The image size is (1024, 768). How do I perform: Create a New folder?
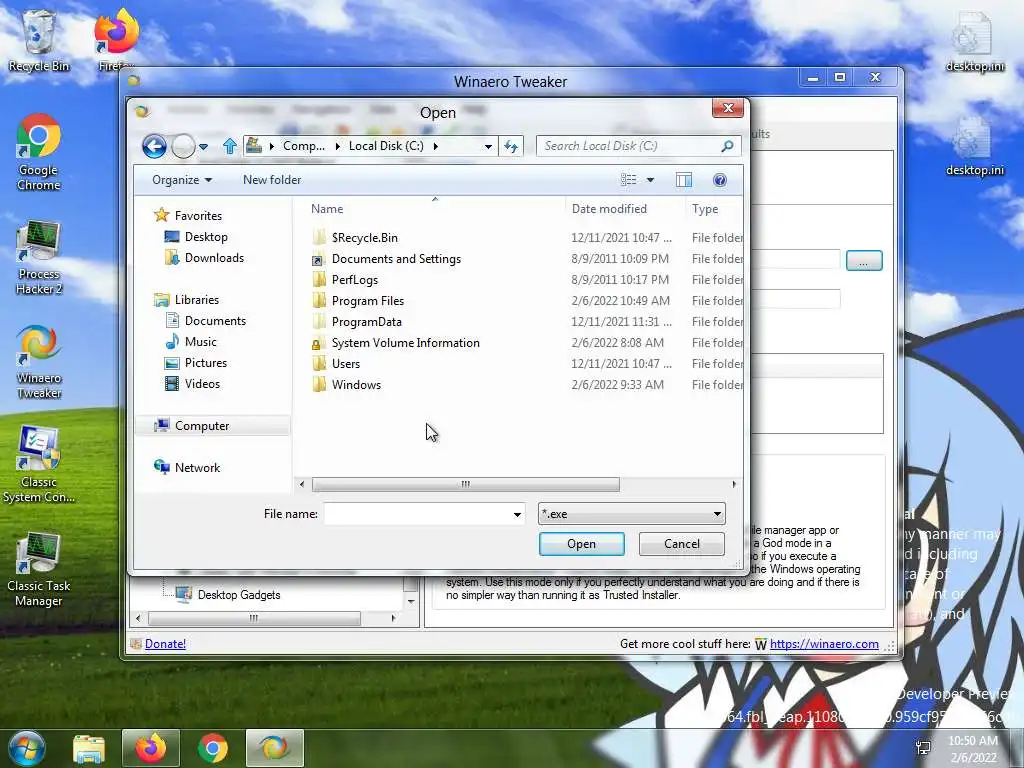272,180
